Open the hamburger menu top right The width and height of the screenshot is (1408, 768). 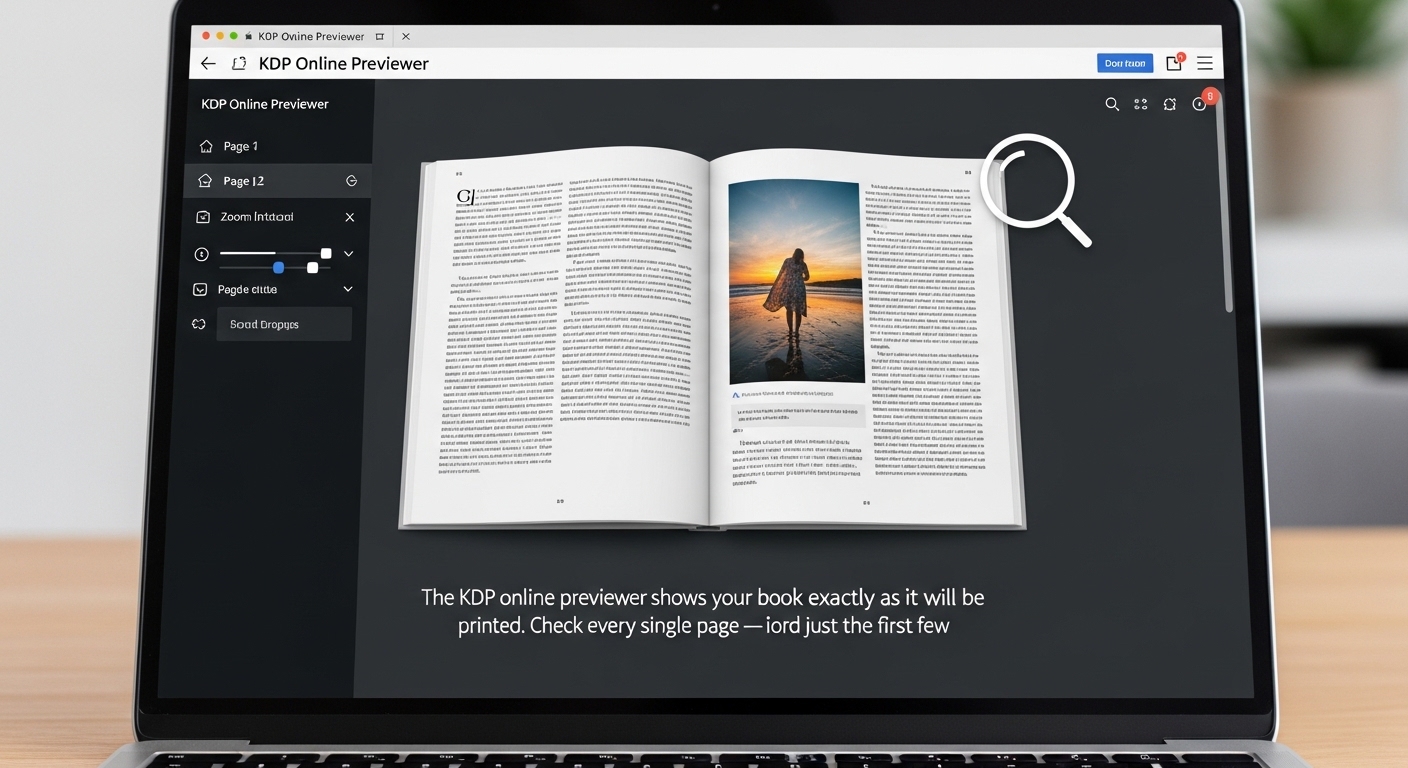[x=1204, y=62]
